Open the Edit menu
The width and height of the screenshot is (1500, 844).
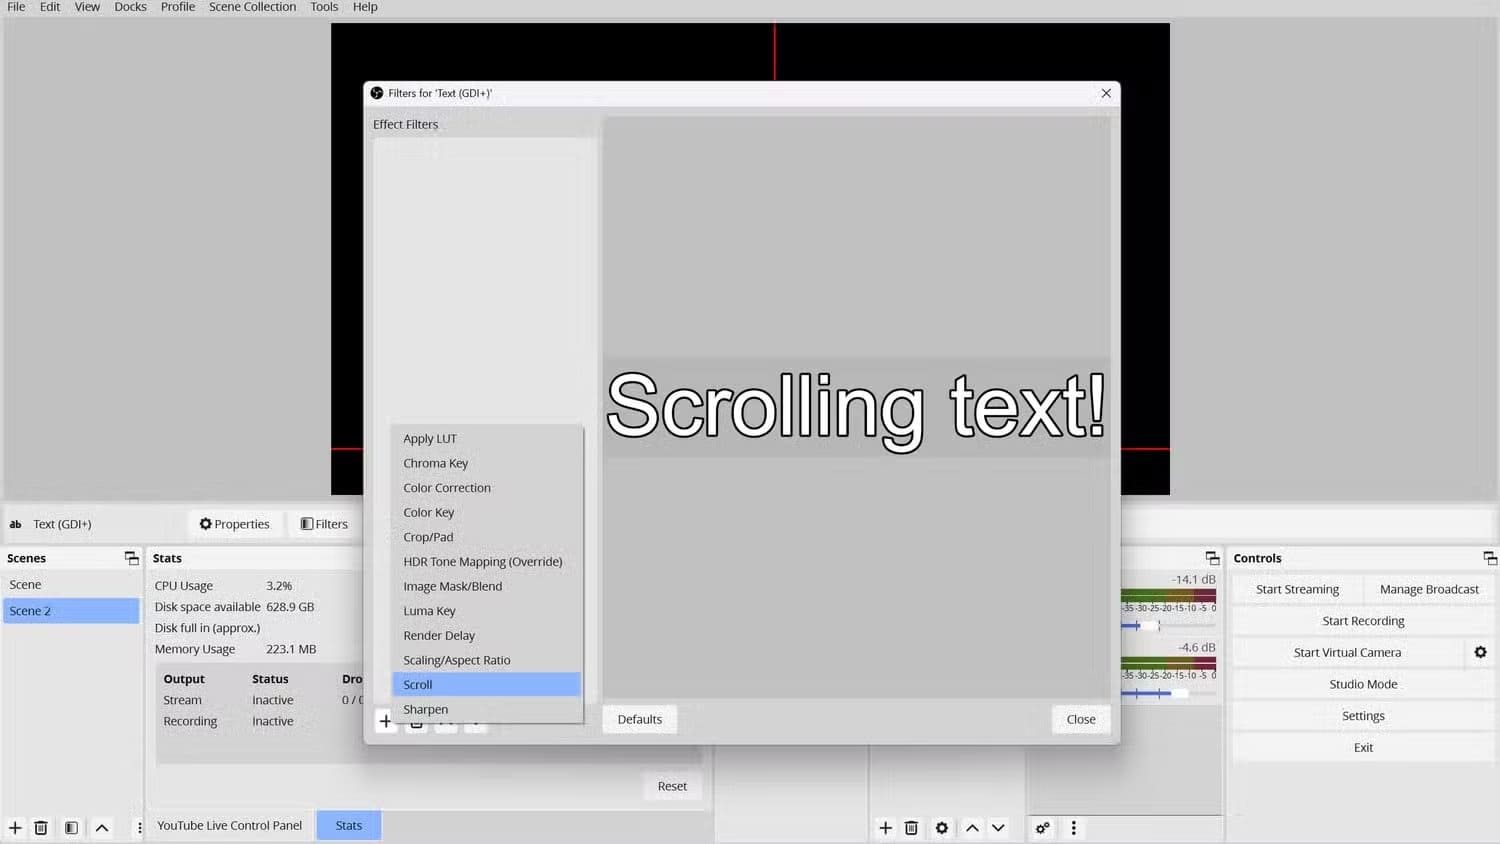(50, 7)
